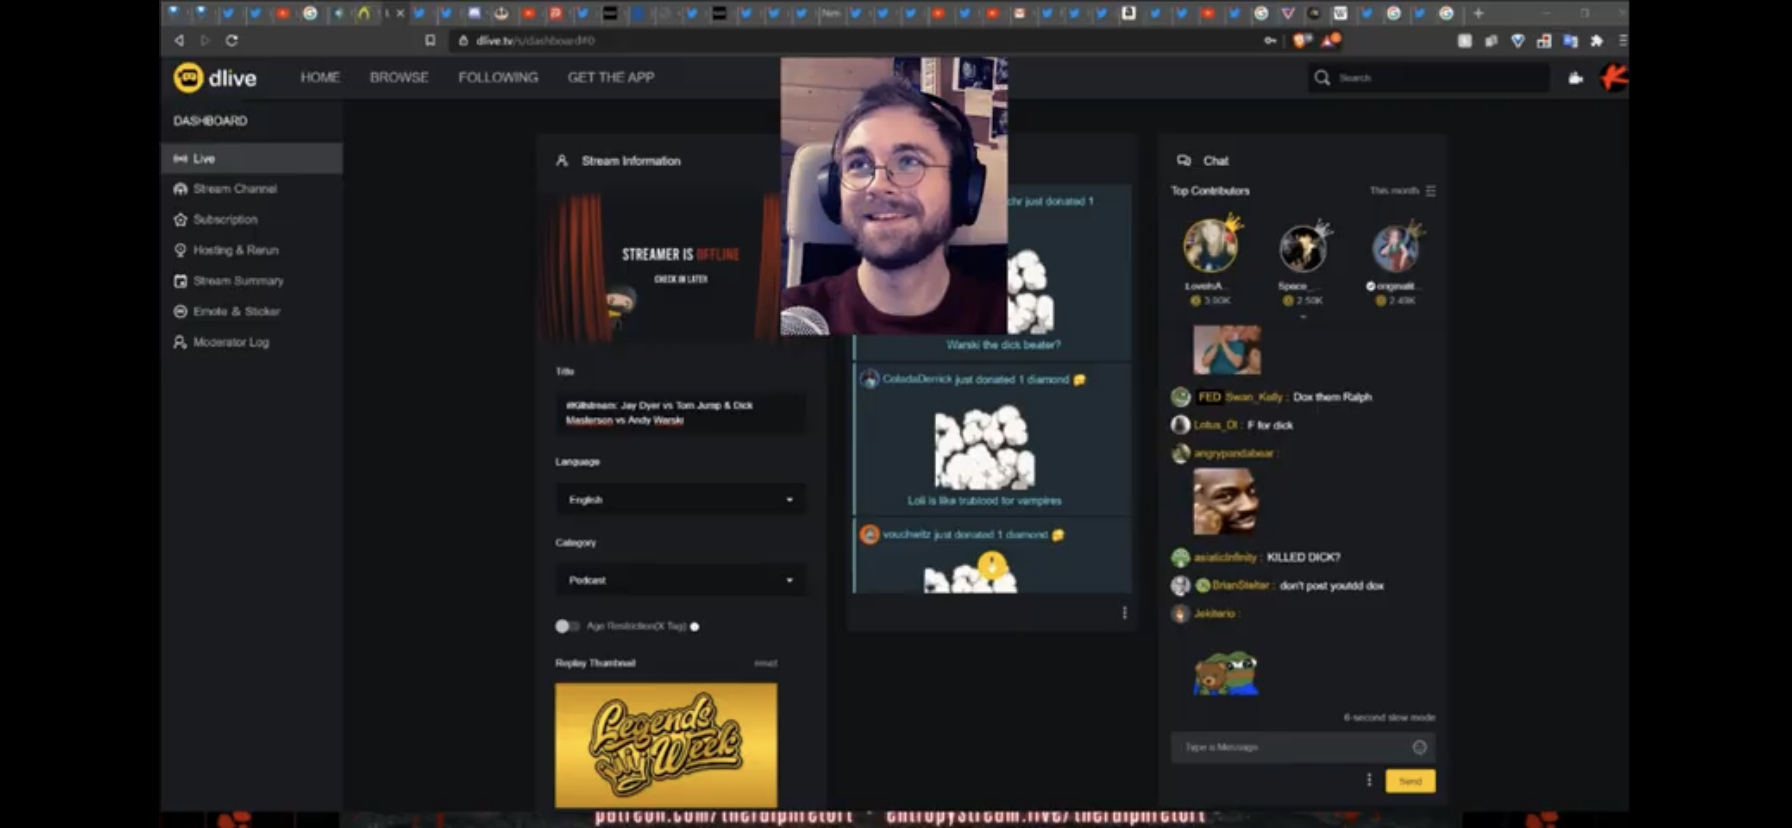Open the Moderator Log
1792x828 pixels.
tap(231, 342)
